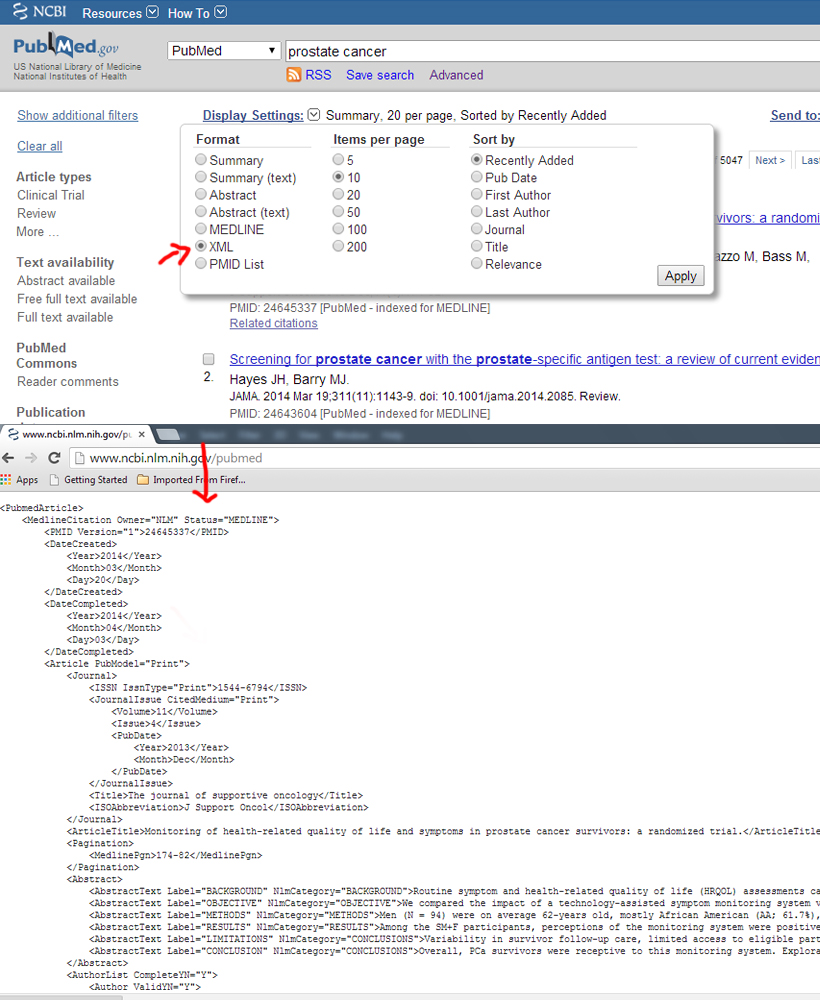Screen dimensions: 820x1000
Task: Expand the How To menu
Action: (x=197, y=13)
